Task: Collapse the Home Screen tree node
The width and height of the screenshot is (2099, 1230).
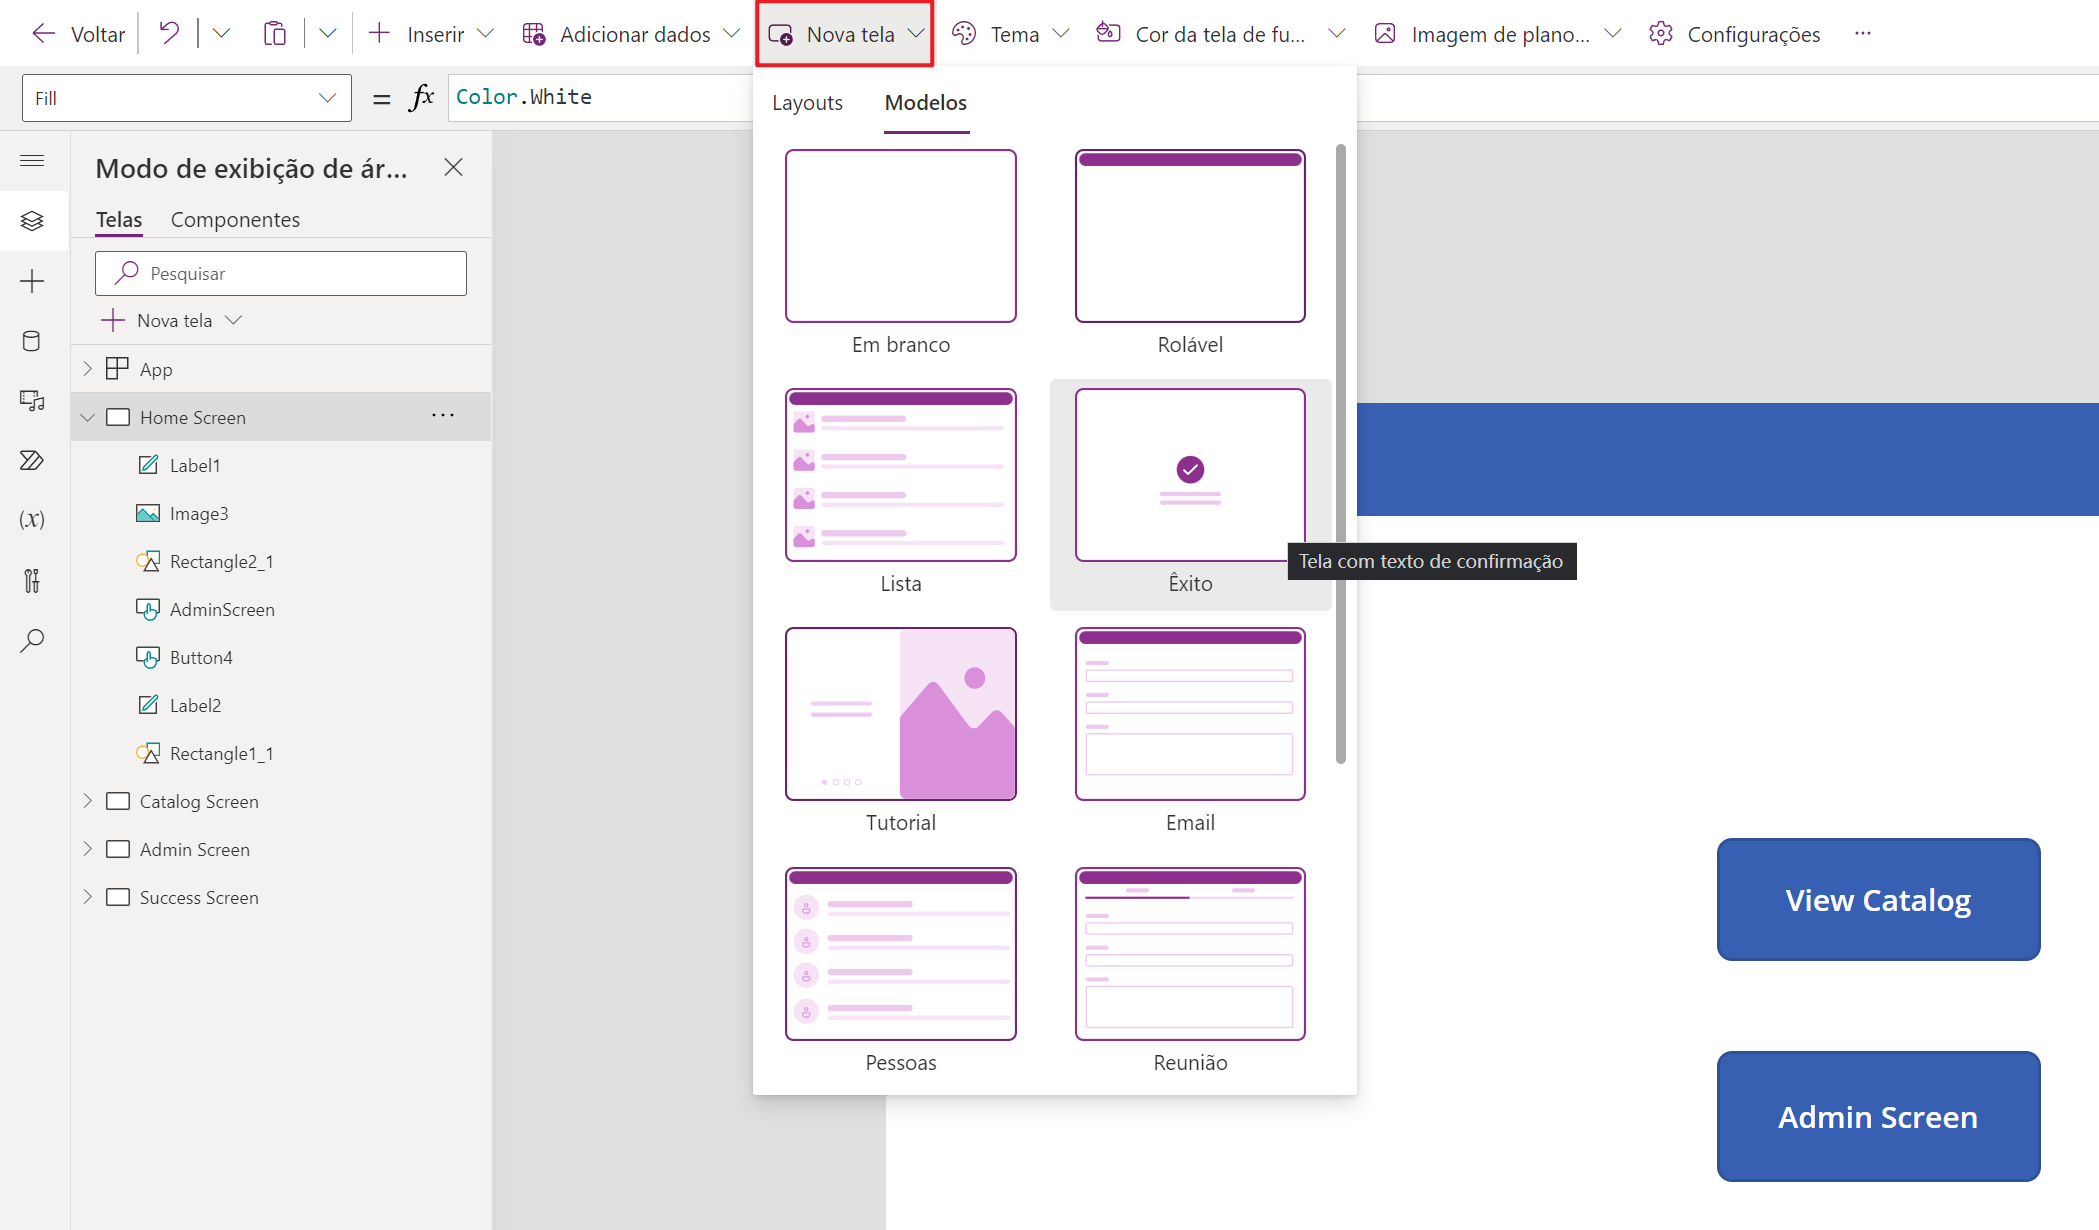Action: pos(88,417)
